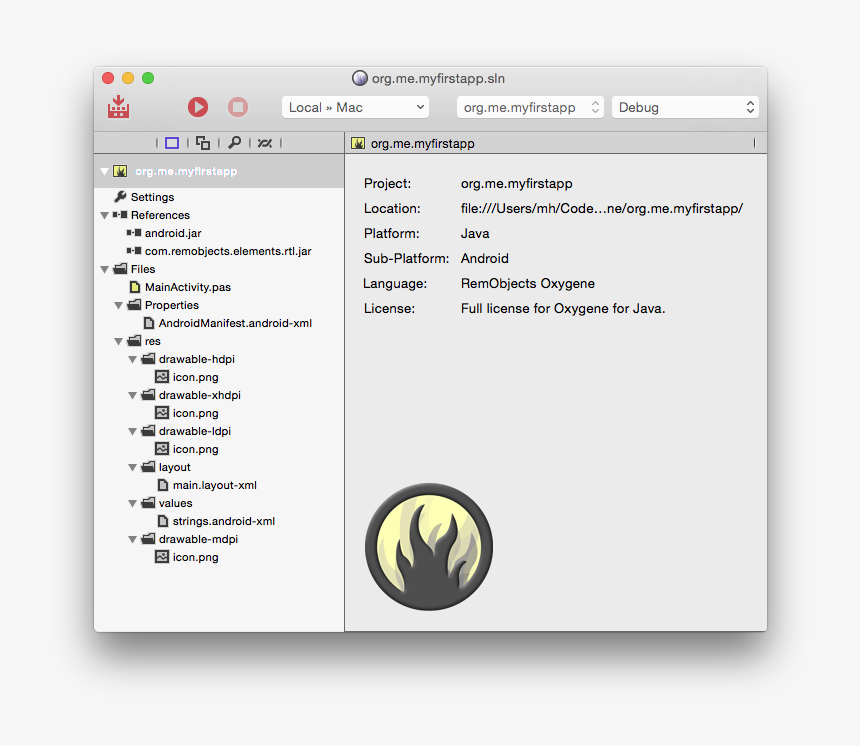Collapse the org.me.myfirstapp root node
This screenshot has height=746, width=860.
click(x=104, y=172)
